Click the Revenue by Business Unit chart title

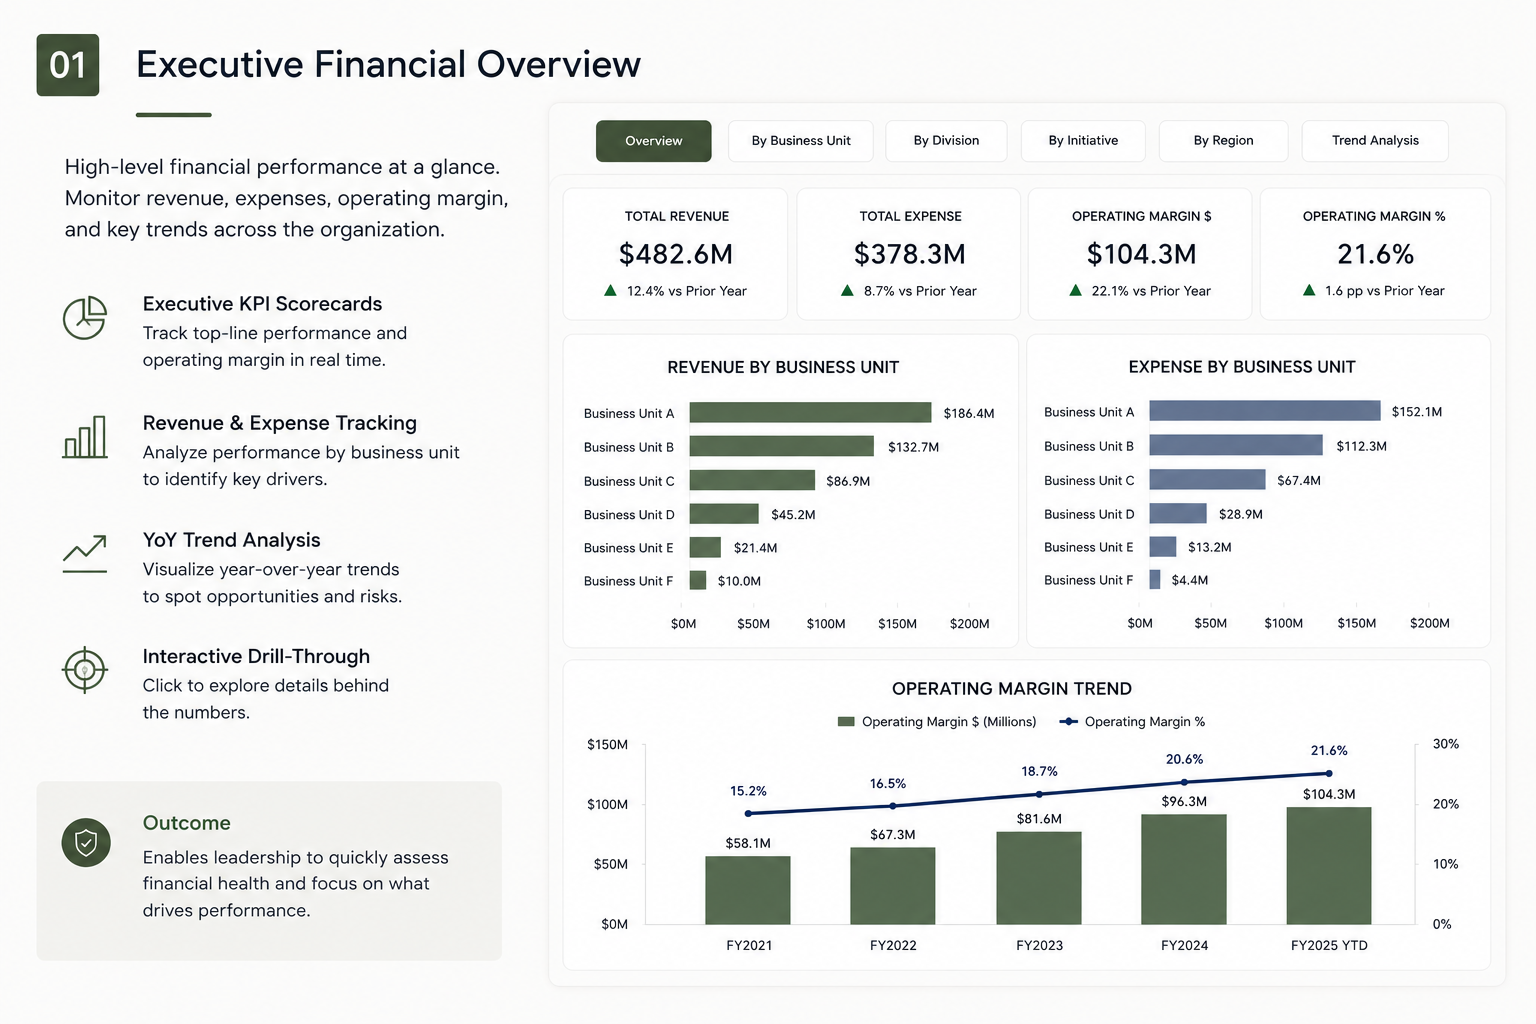[783, 367]
